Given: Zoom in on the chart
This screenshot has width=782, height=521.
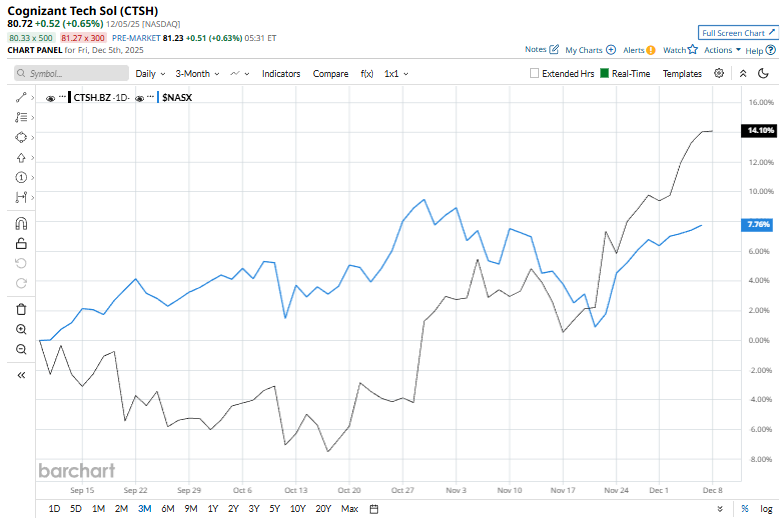Looking at the screenshot, I should coord(21,329).
